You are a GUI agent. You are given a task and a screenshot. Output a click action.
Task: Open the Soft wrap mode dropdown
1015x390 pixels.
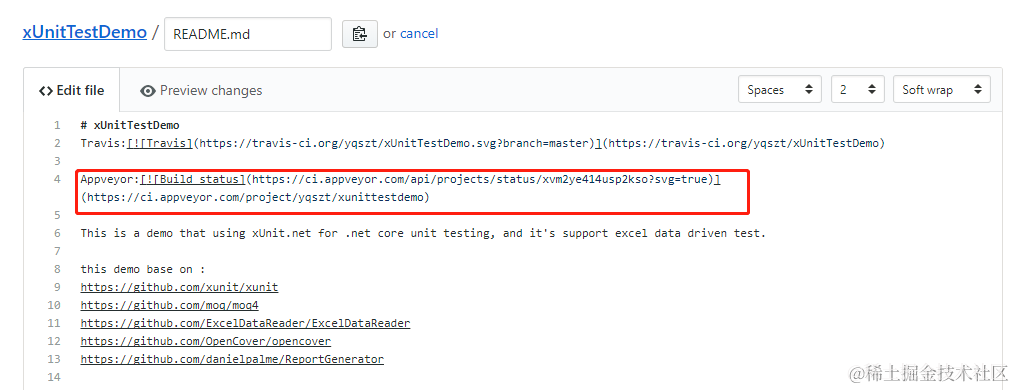click(942, 89)
